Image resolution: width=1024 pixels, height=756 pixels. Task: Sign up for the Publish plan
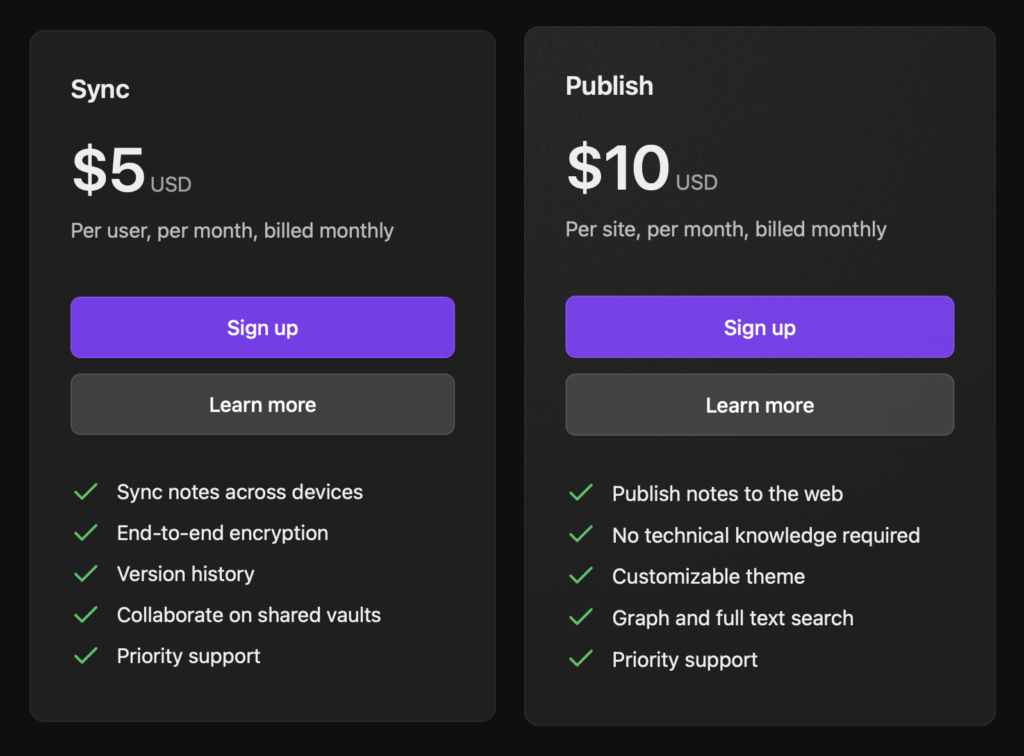759,328
